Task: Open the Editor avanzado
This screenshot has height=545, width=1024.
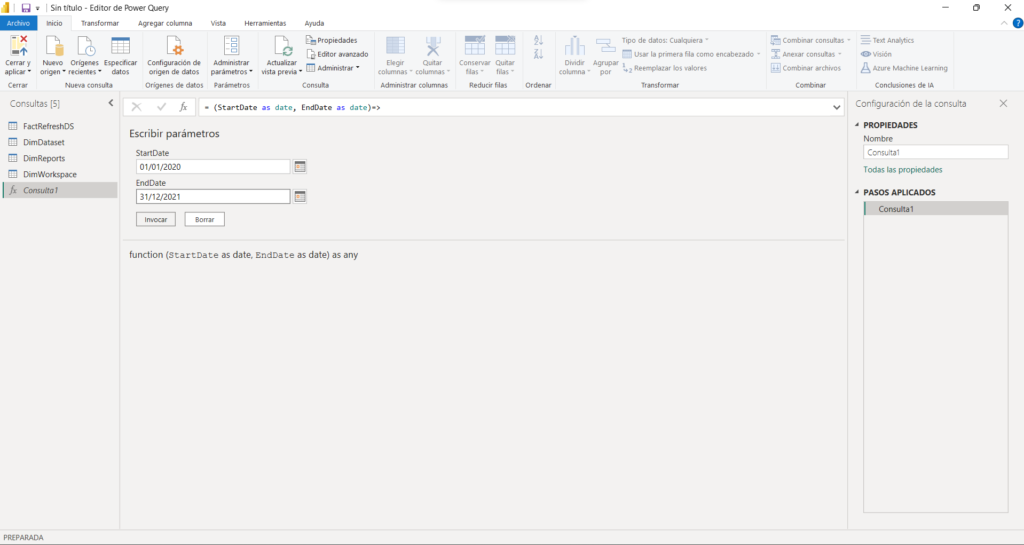Action: click(x=337, y=54)
